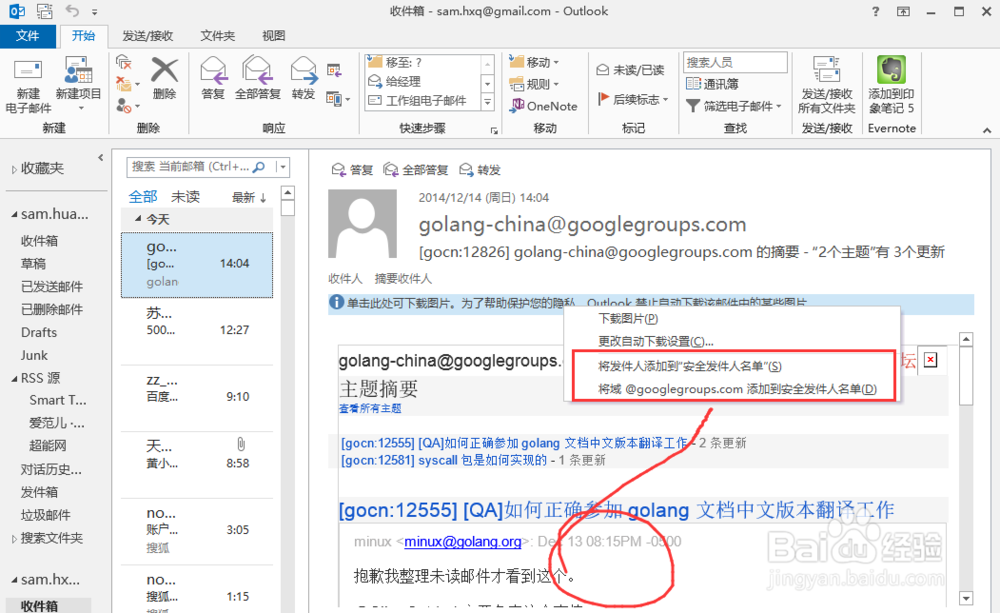This screenshot has width=1000, height=613.
Task: Switch to the 视图 ribbon tab
Action: [274, 36]
